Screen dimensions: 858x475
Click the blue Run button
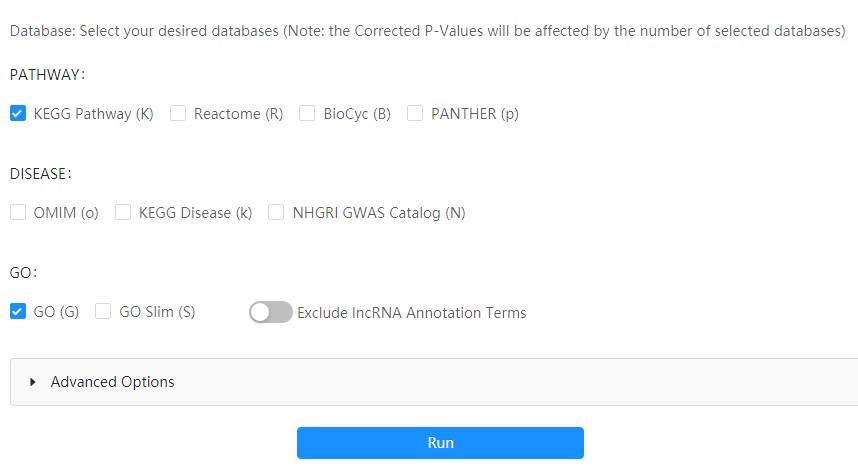click(x=440, y=443)
